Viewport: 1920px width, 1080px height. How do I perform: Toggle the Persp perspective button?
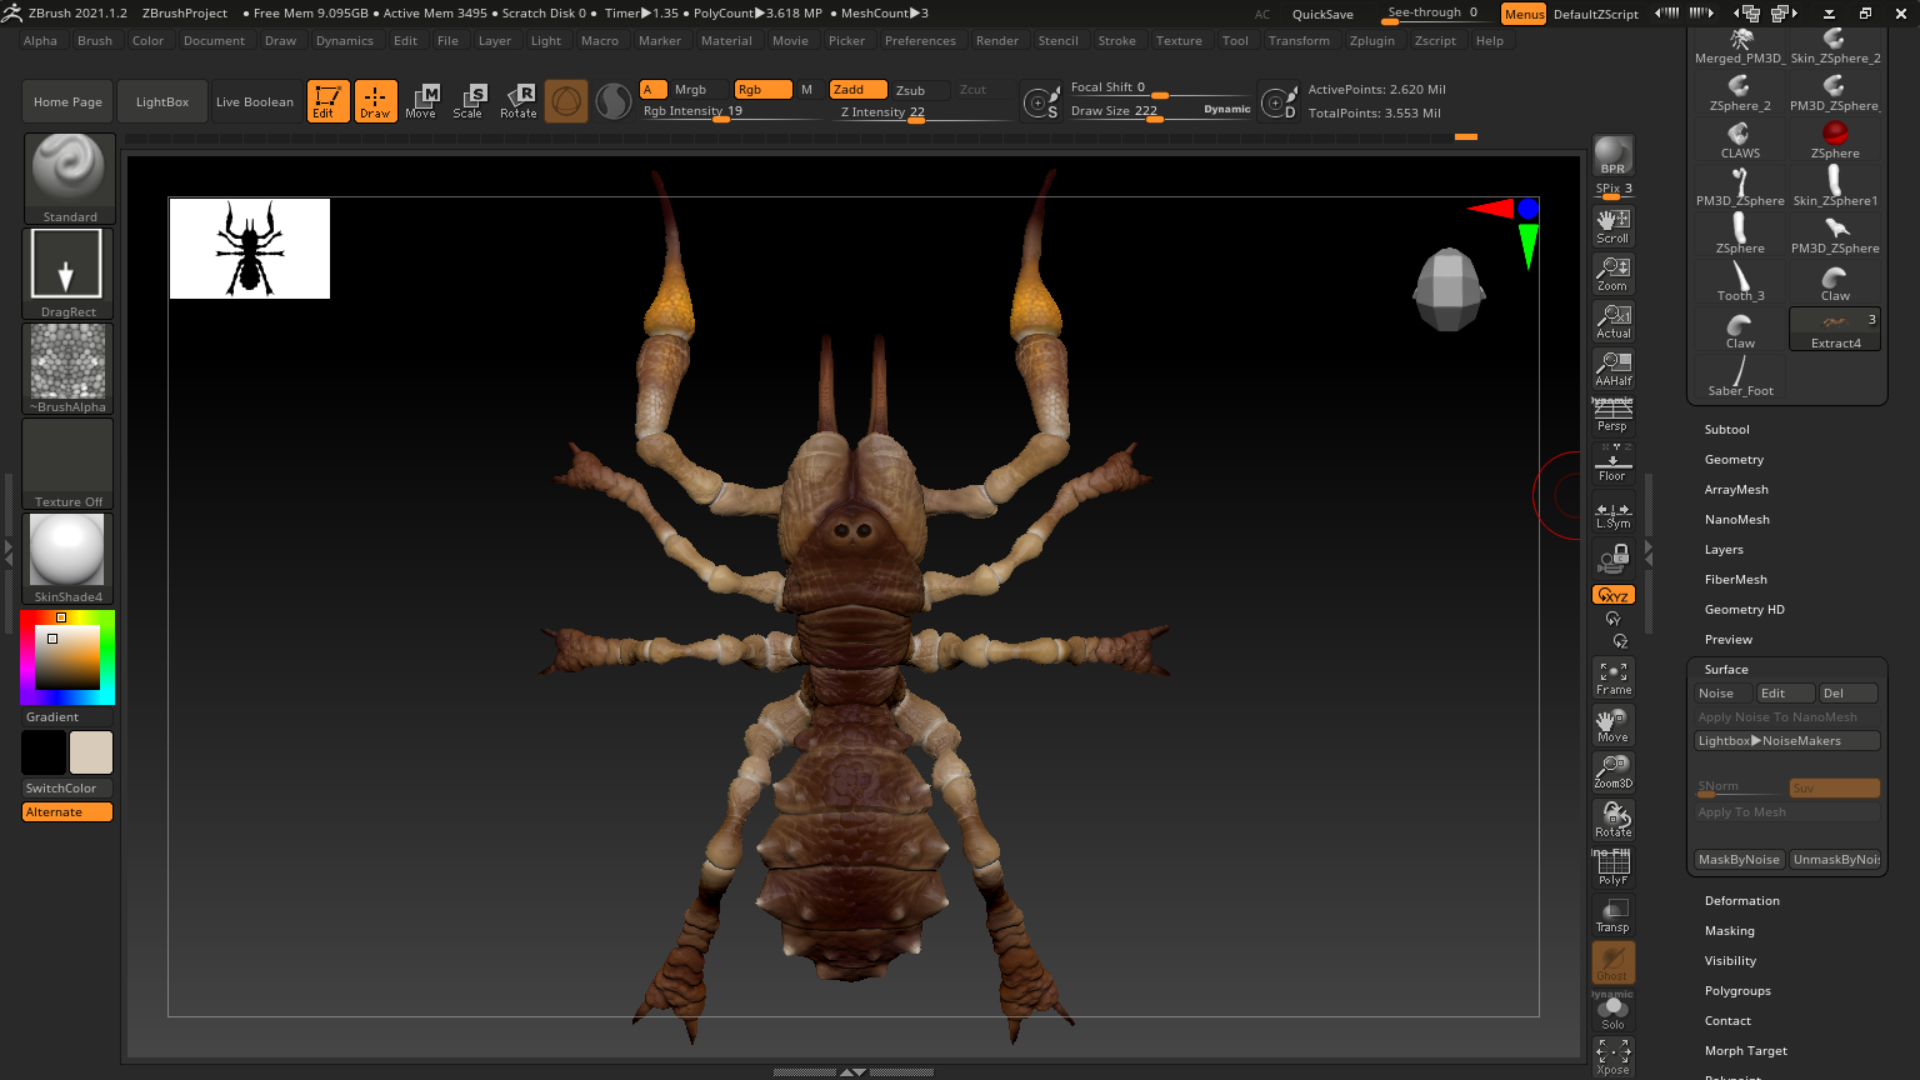click(x=1612, y=415)
